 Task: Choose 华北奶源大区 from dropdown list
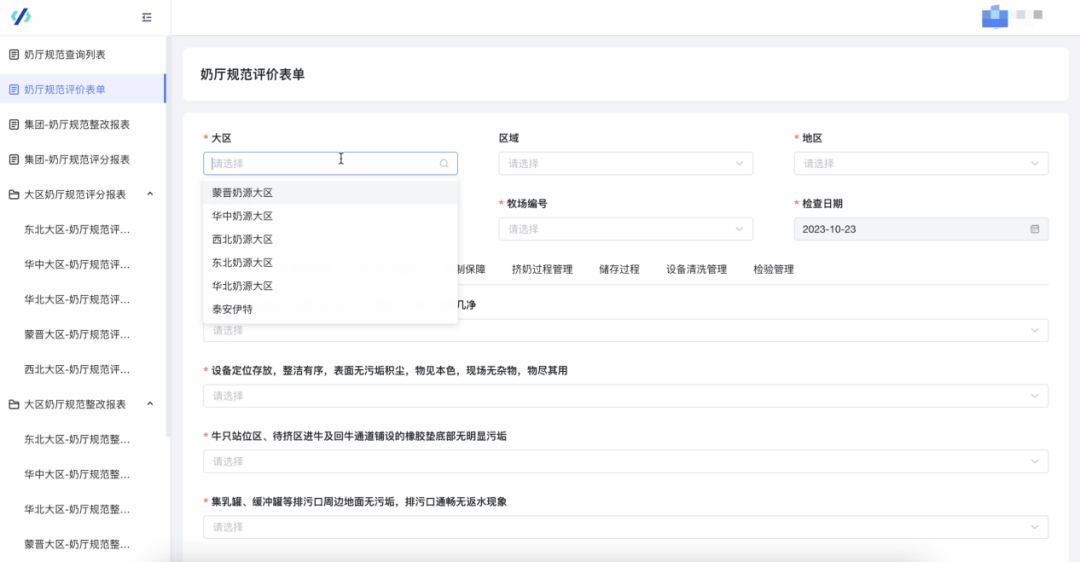pyautogui.click(x=331, y=287)
